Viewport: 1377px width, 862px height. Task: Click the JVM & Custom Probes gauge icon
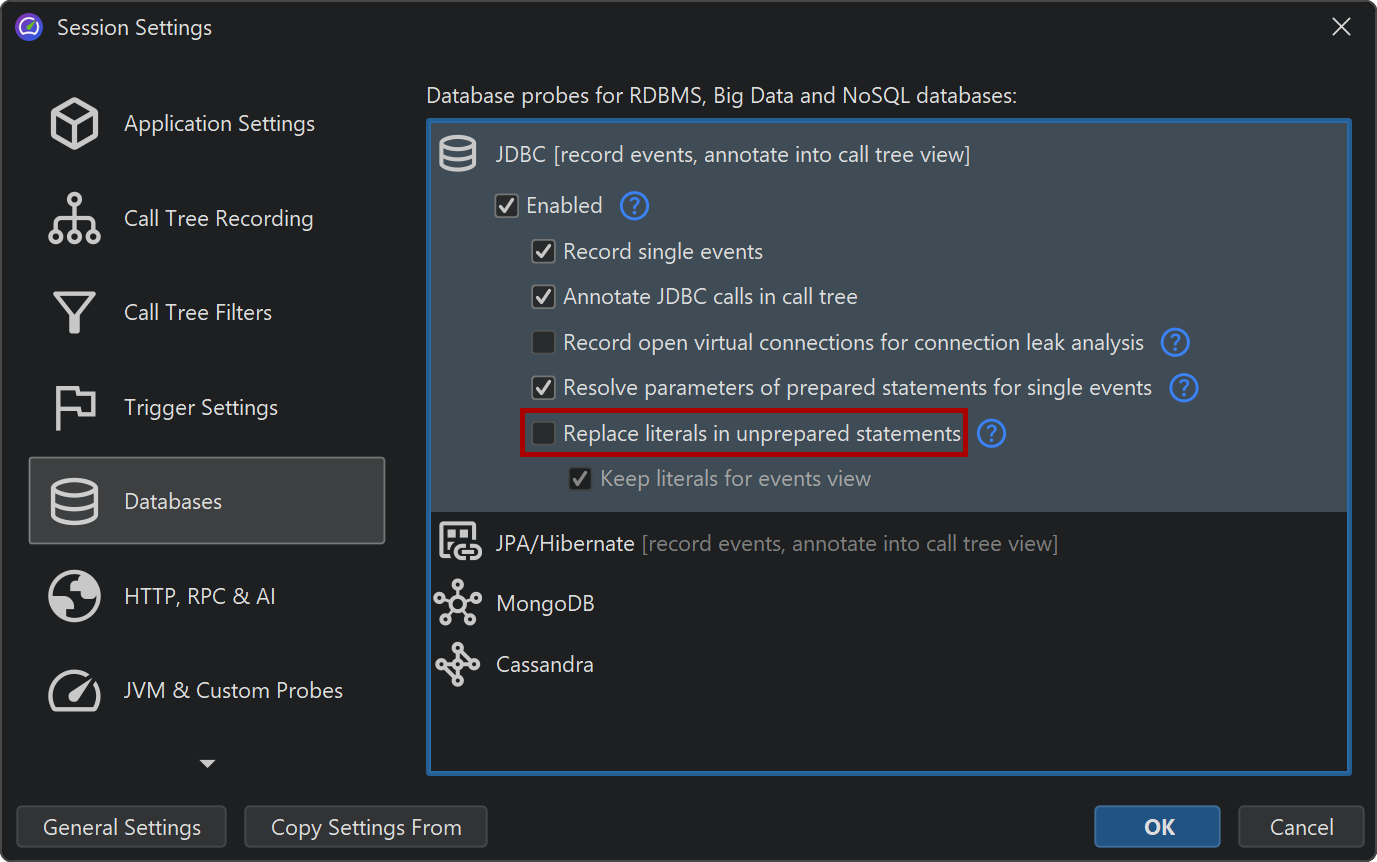(x=74, y=690)
